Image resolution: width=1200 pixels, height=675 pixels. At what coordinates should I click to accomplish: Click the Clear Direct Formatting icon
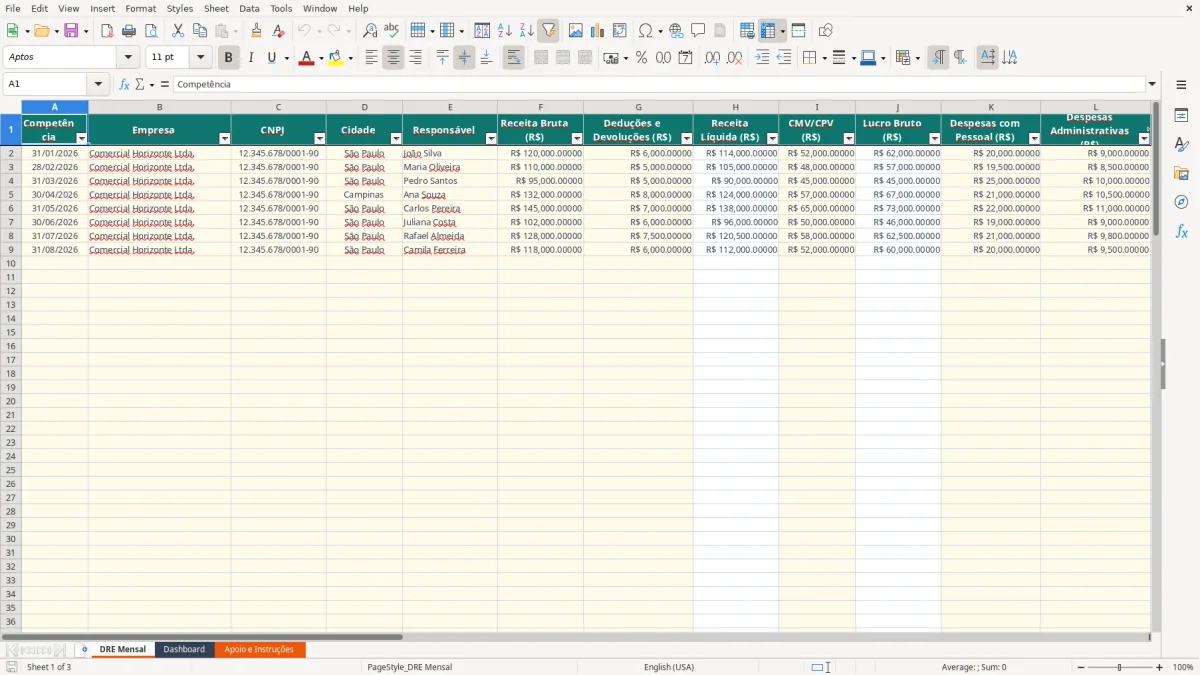(x=279, y=31)
